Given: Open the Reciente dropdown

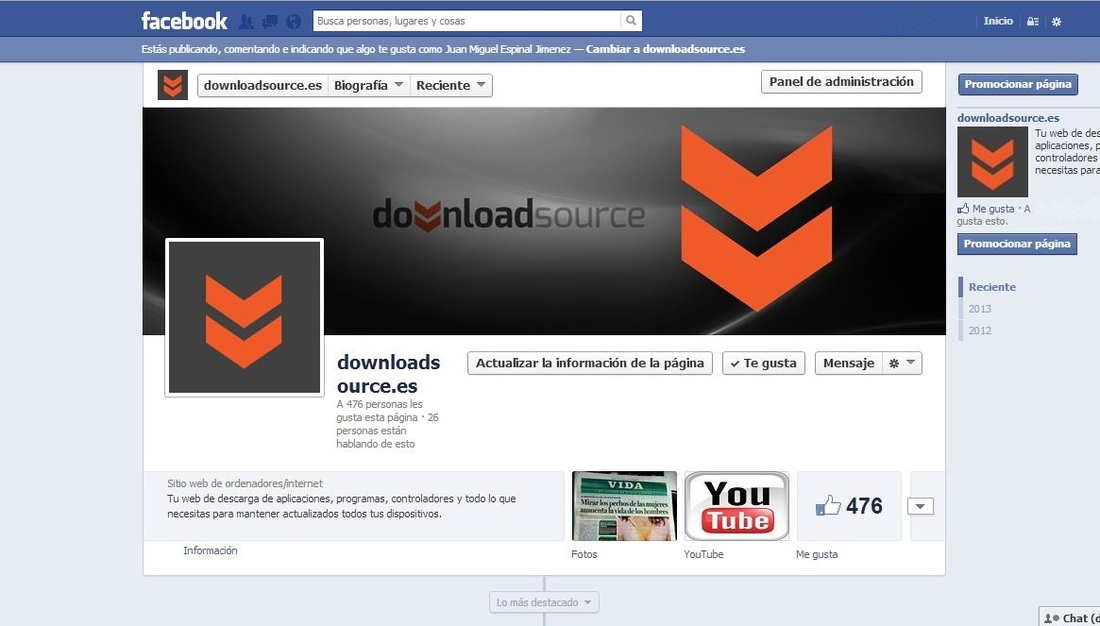Looking at the screenshot, I should (x=451, y=85).
